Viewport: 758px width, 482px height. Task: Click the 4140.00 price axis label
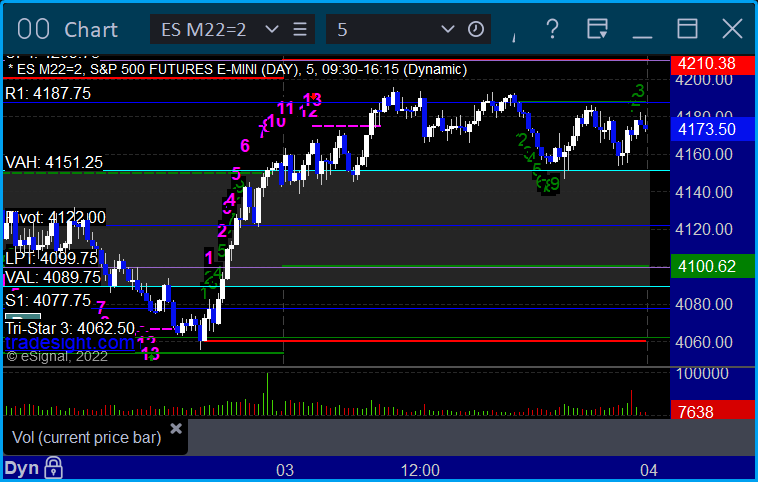point(704,192)
